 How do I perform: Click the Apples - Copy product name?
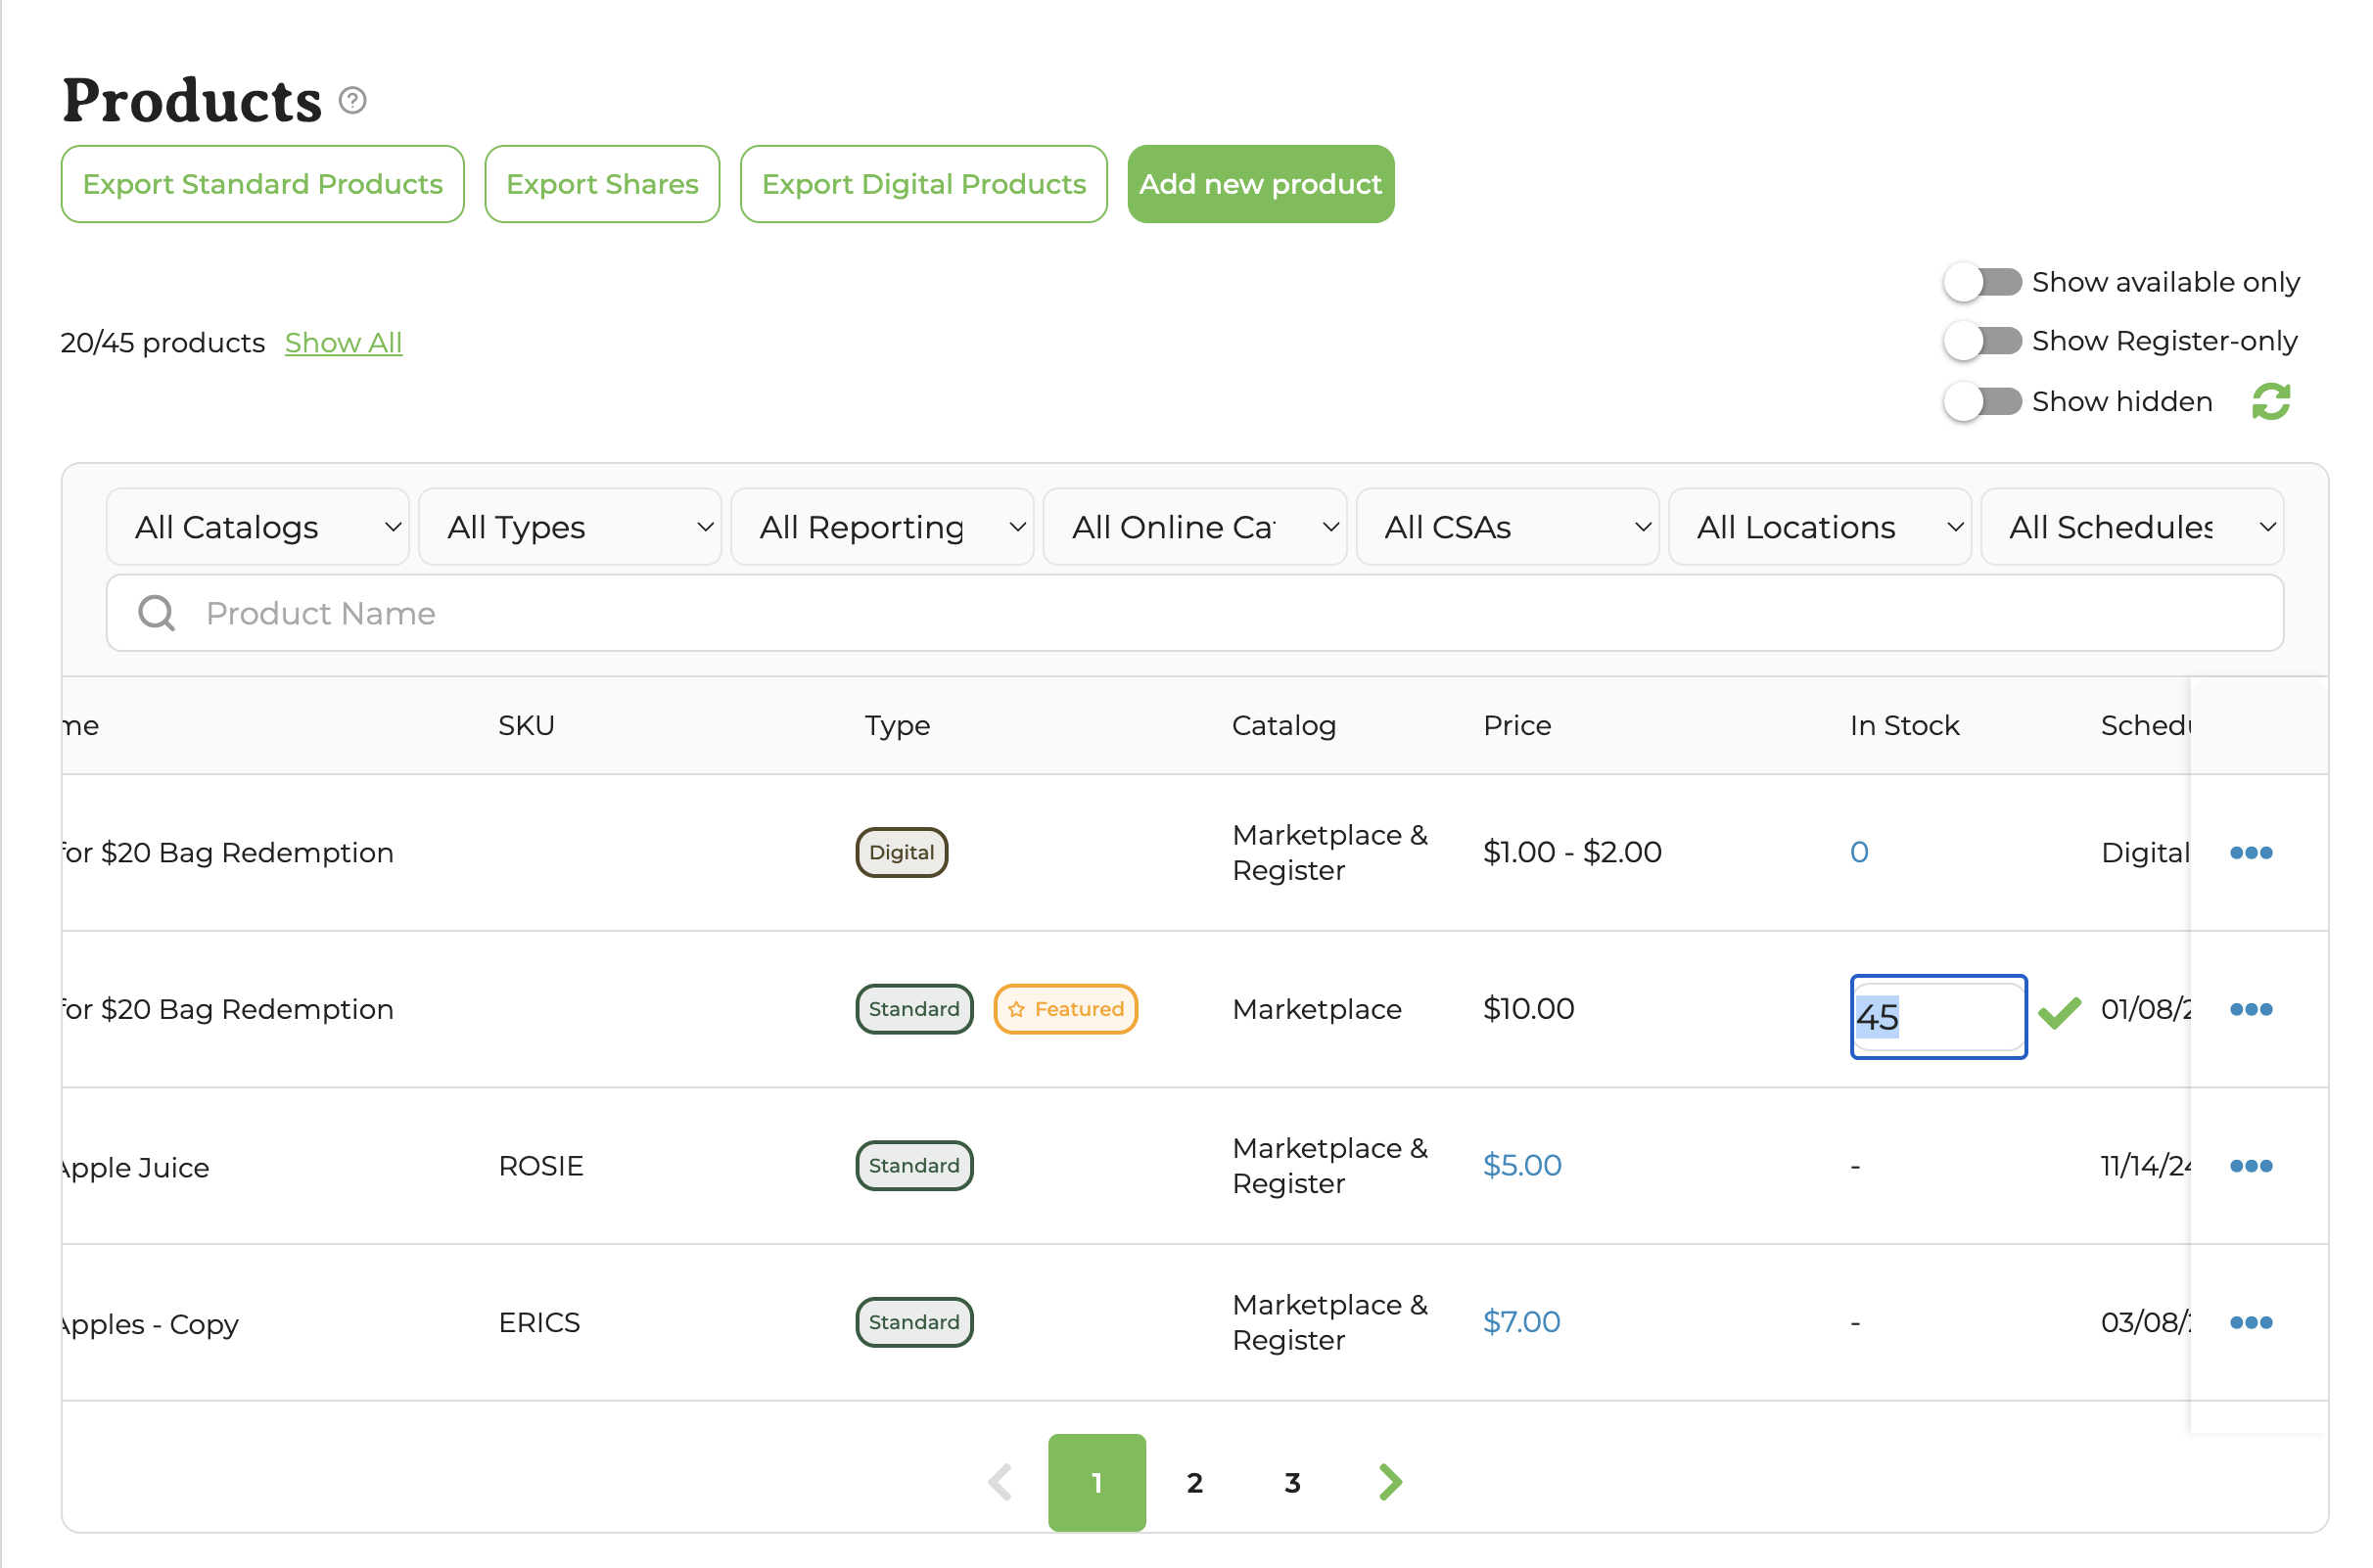click(x=150, y=1324)
